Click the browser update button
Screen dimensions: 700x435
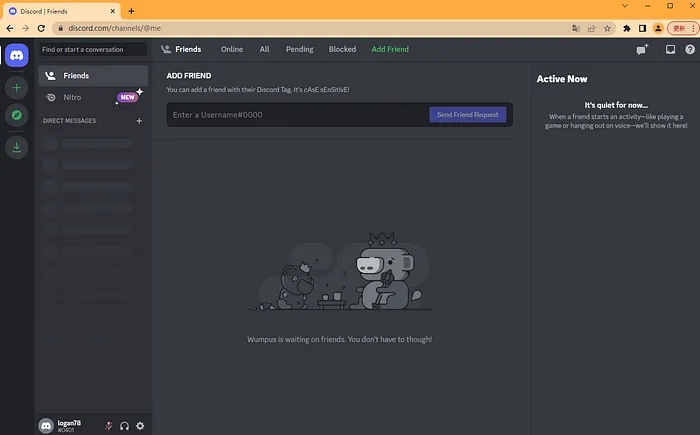click(x=682, y=28)
